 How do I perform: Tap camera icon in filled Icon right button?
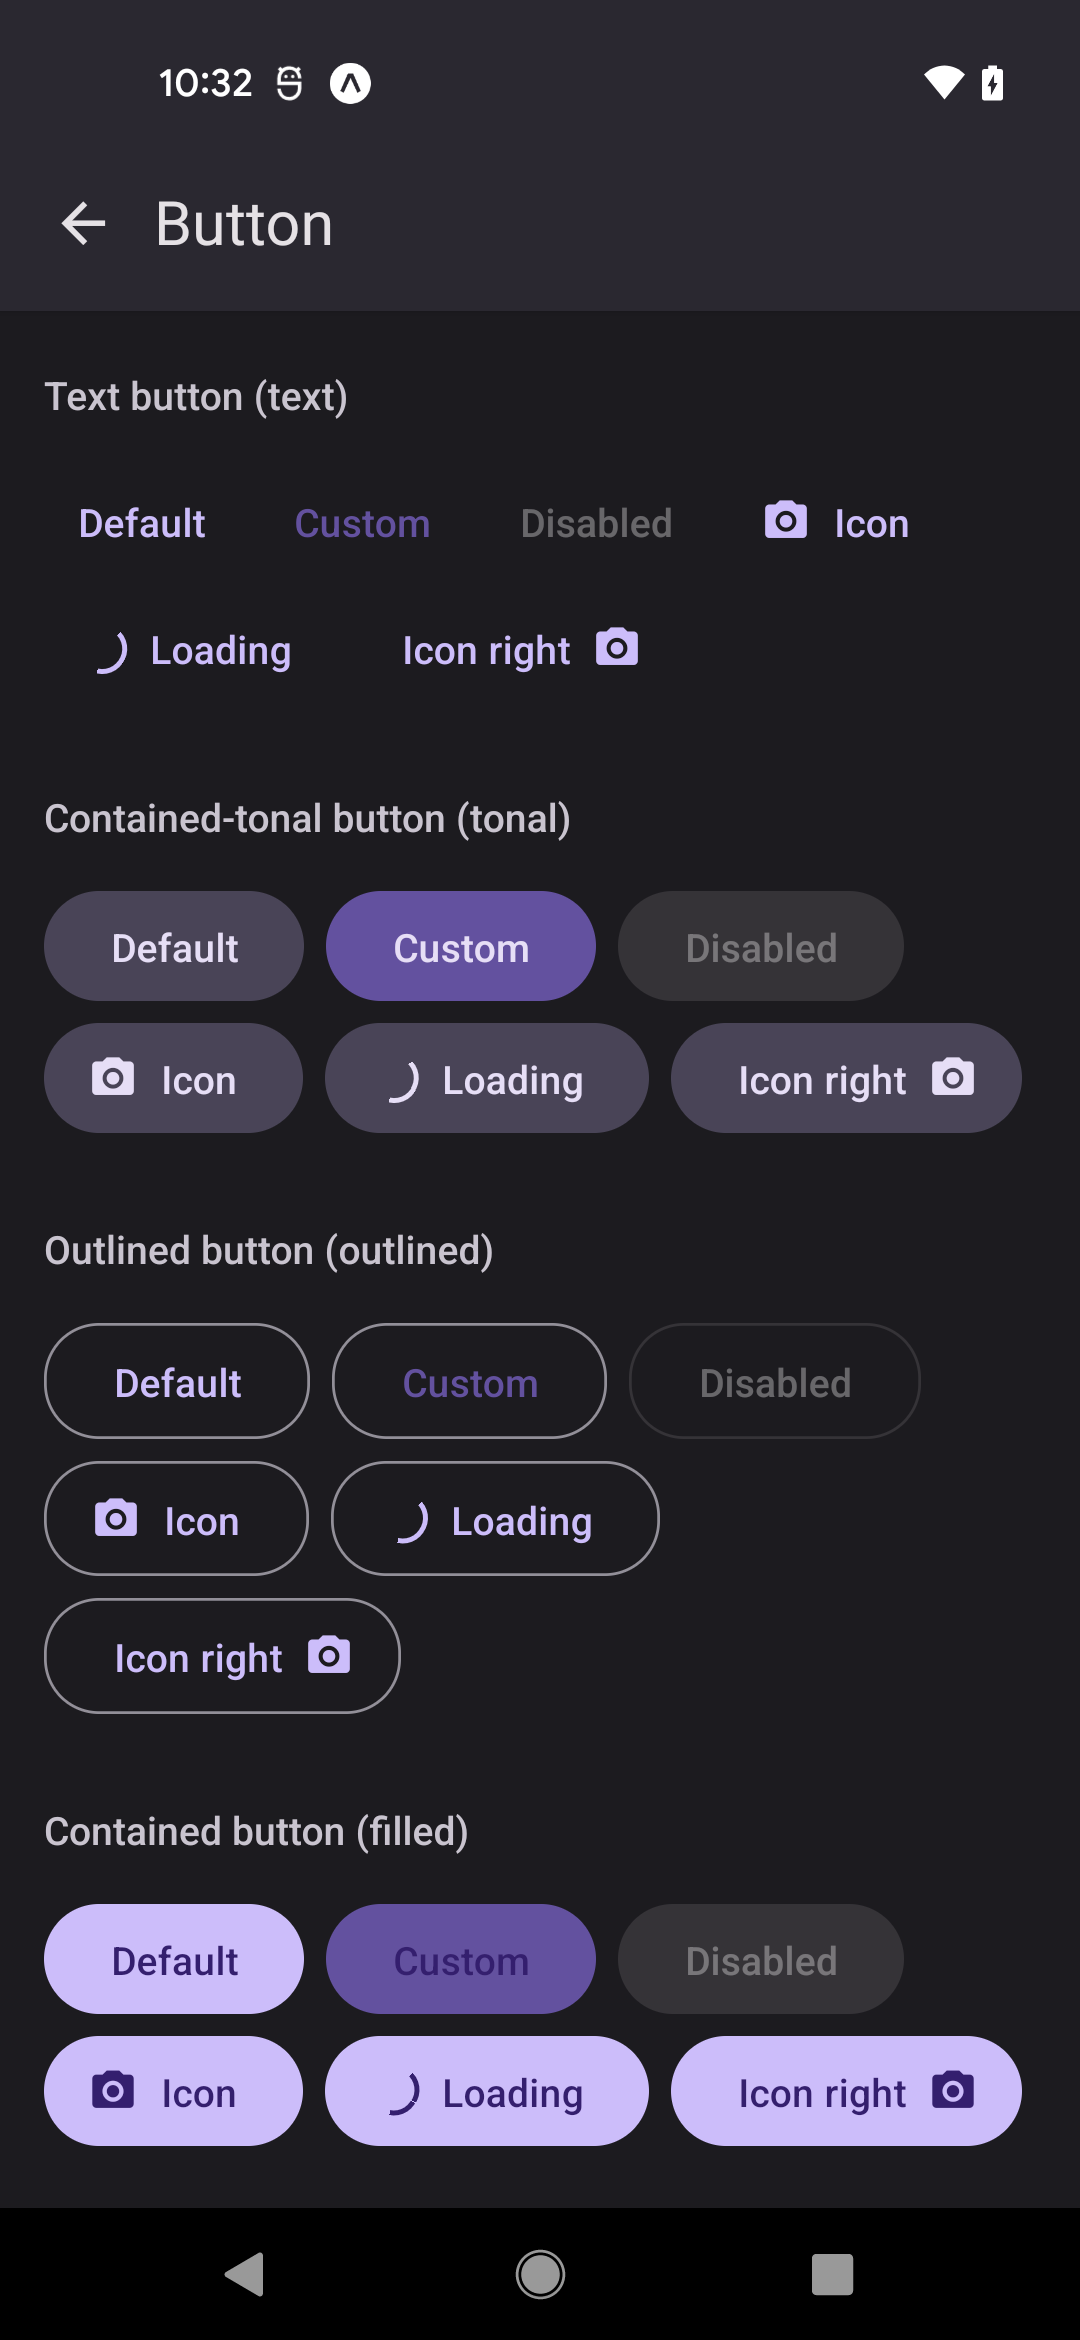coord(953,2090)
